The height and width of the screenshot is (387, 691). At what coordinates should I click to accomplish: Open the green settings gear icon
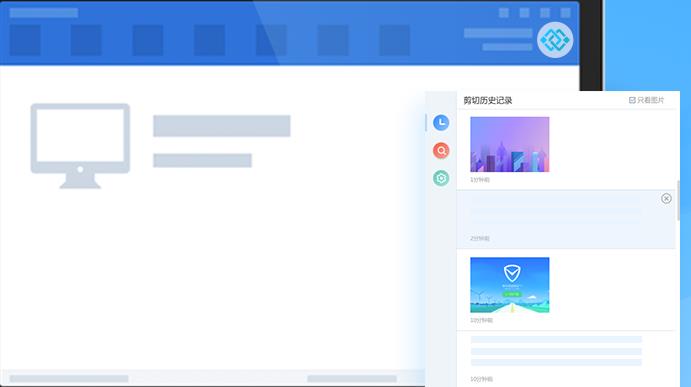[441, 178]
